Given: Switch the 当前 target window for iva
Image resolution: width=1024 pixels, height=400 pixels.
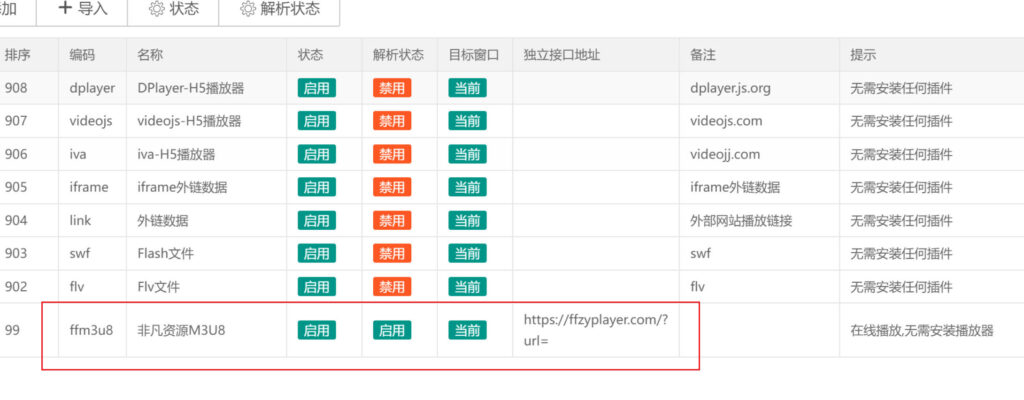Looking at the screenshot, I should pos(467,154).
